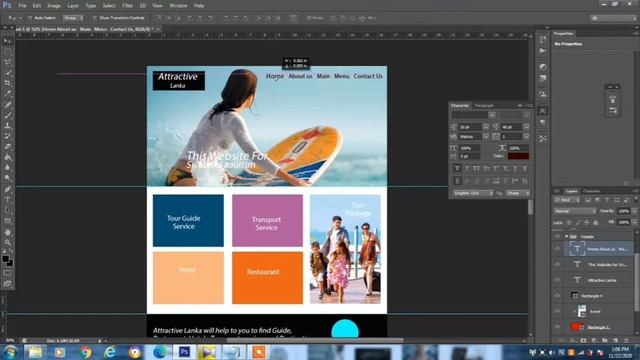Select the Attractive Lanka text layer
The image size is (640, 360).
tap(603, 280)
